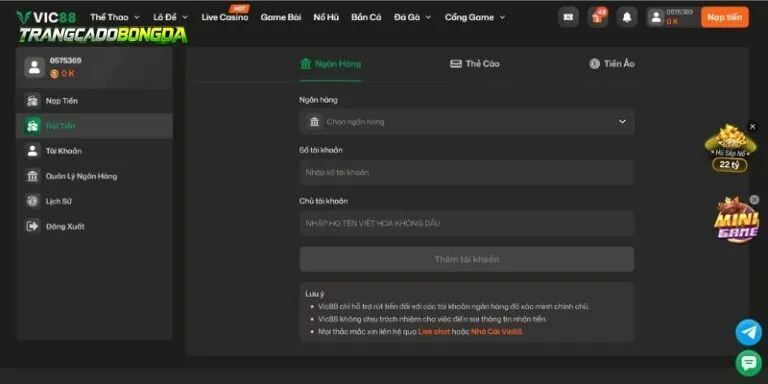This screenshot has height=384, width=768.
Task: Click the Lưu ý heading
Action: pyautogui.click(x=314, y=294)
